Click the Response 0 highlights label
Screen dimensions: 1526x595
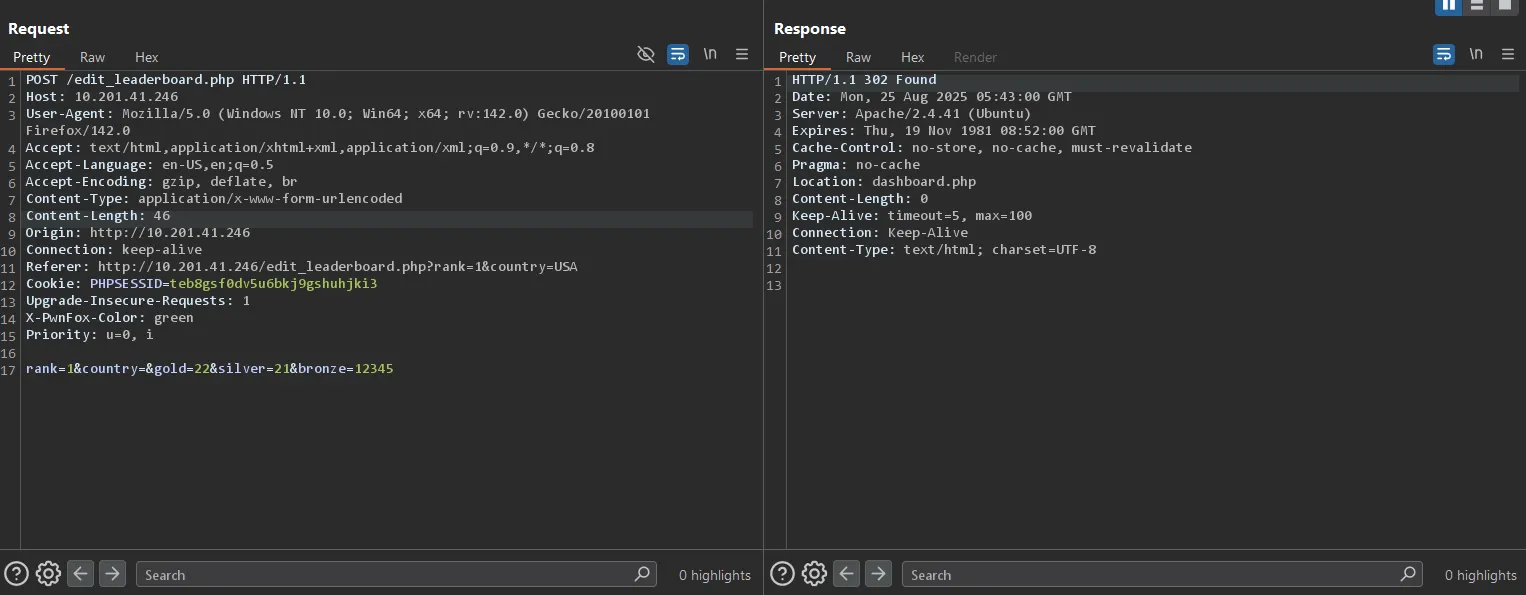1481,575
